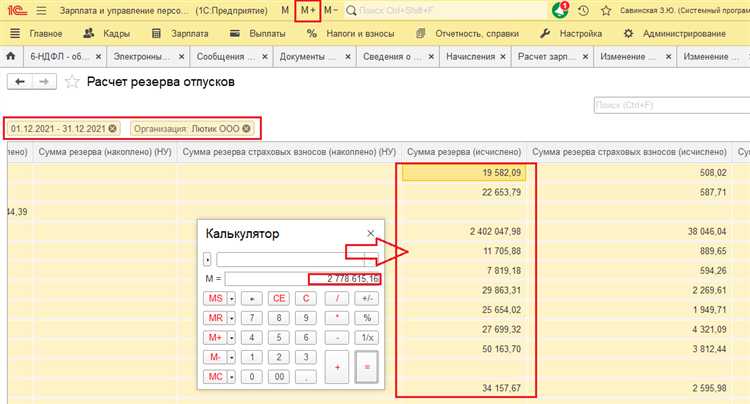This screenshot has height=404, width=750.
Task: Click the table search field
Action: (665, 104)
